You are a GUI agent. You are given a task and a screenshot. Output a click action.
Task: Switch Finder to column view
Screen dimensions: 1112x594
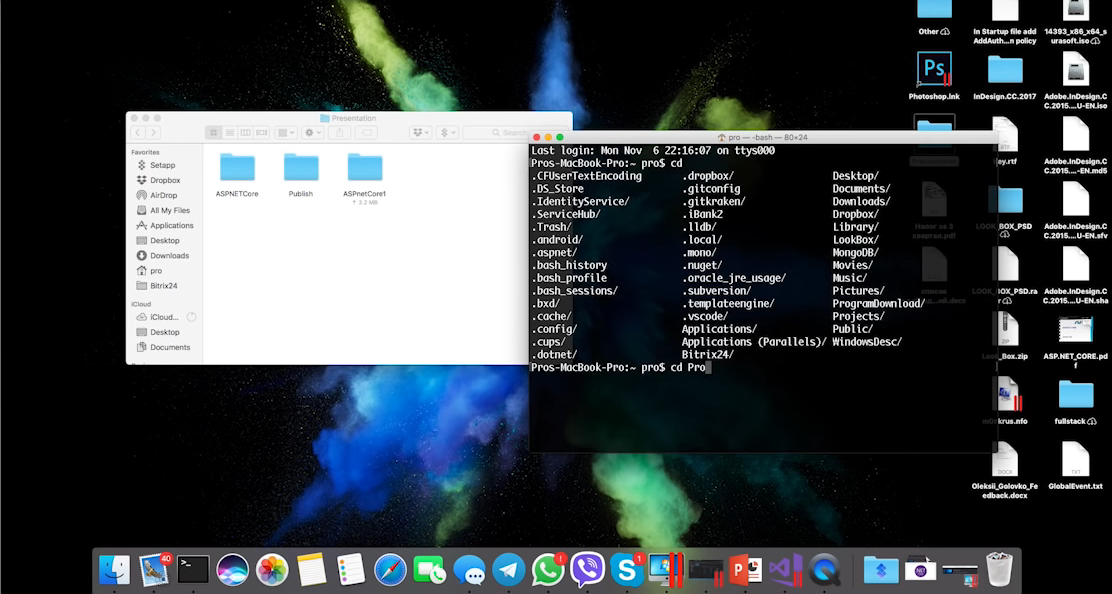click(245, 133)
